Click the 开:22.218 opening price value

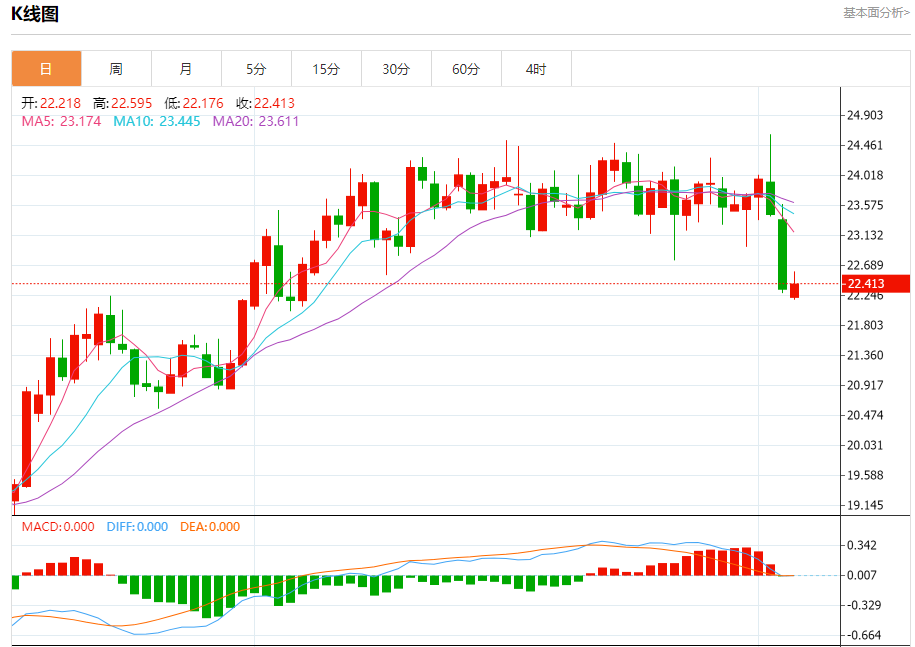51,103
